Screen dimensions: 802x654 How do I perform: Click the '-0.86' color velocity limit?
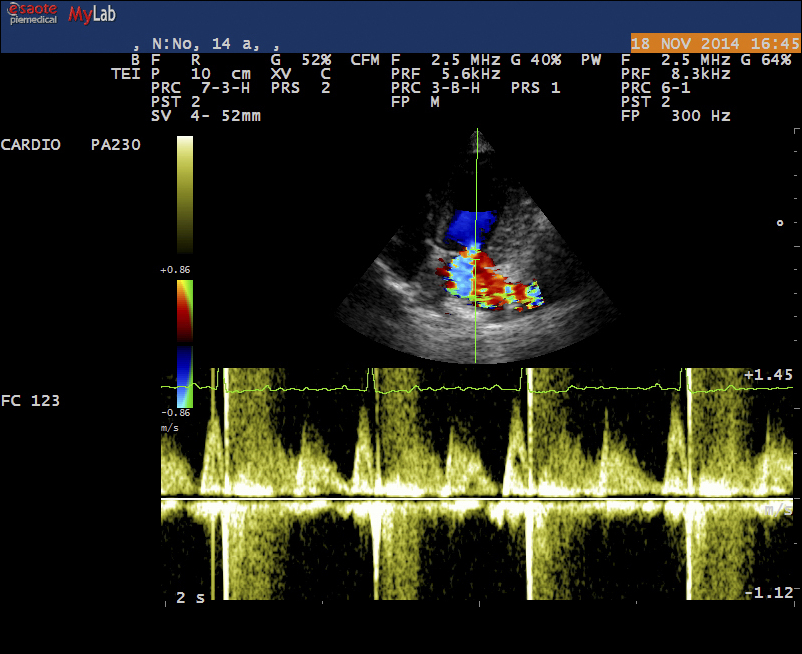tap(175, 412)
